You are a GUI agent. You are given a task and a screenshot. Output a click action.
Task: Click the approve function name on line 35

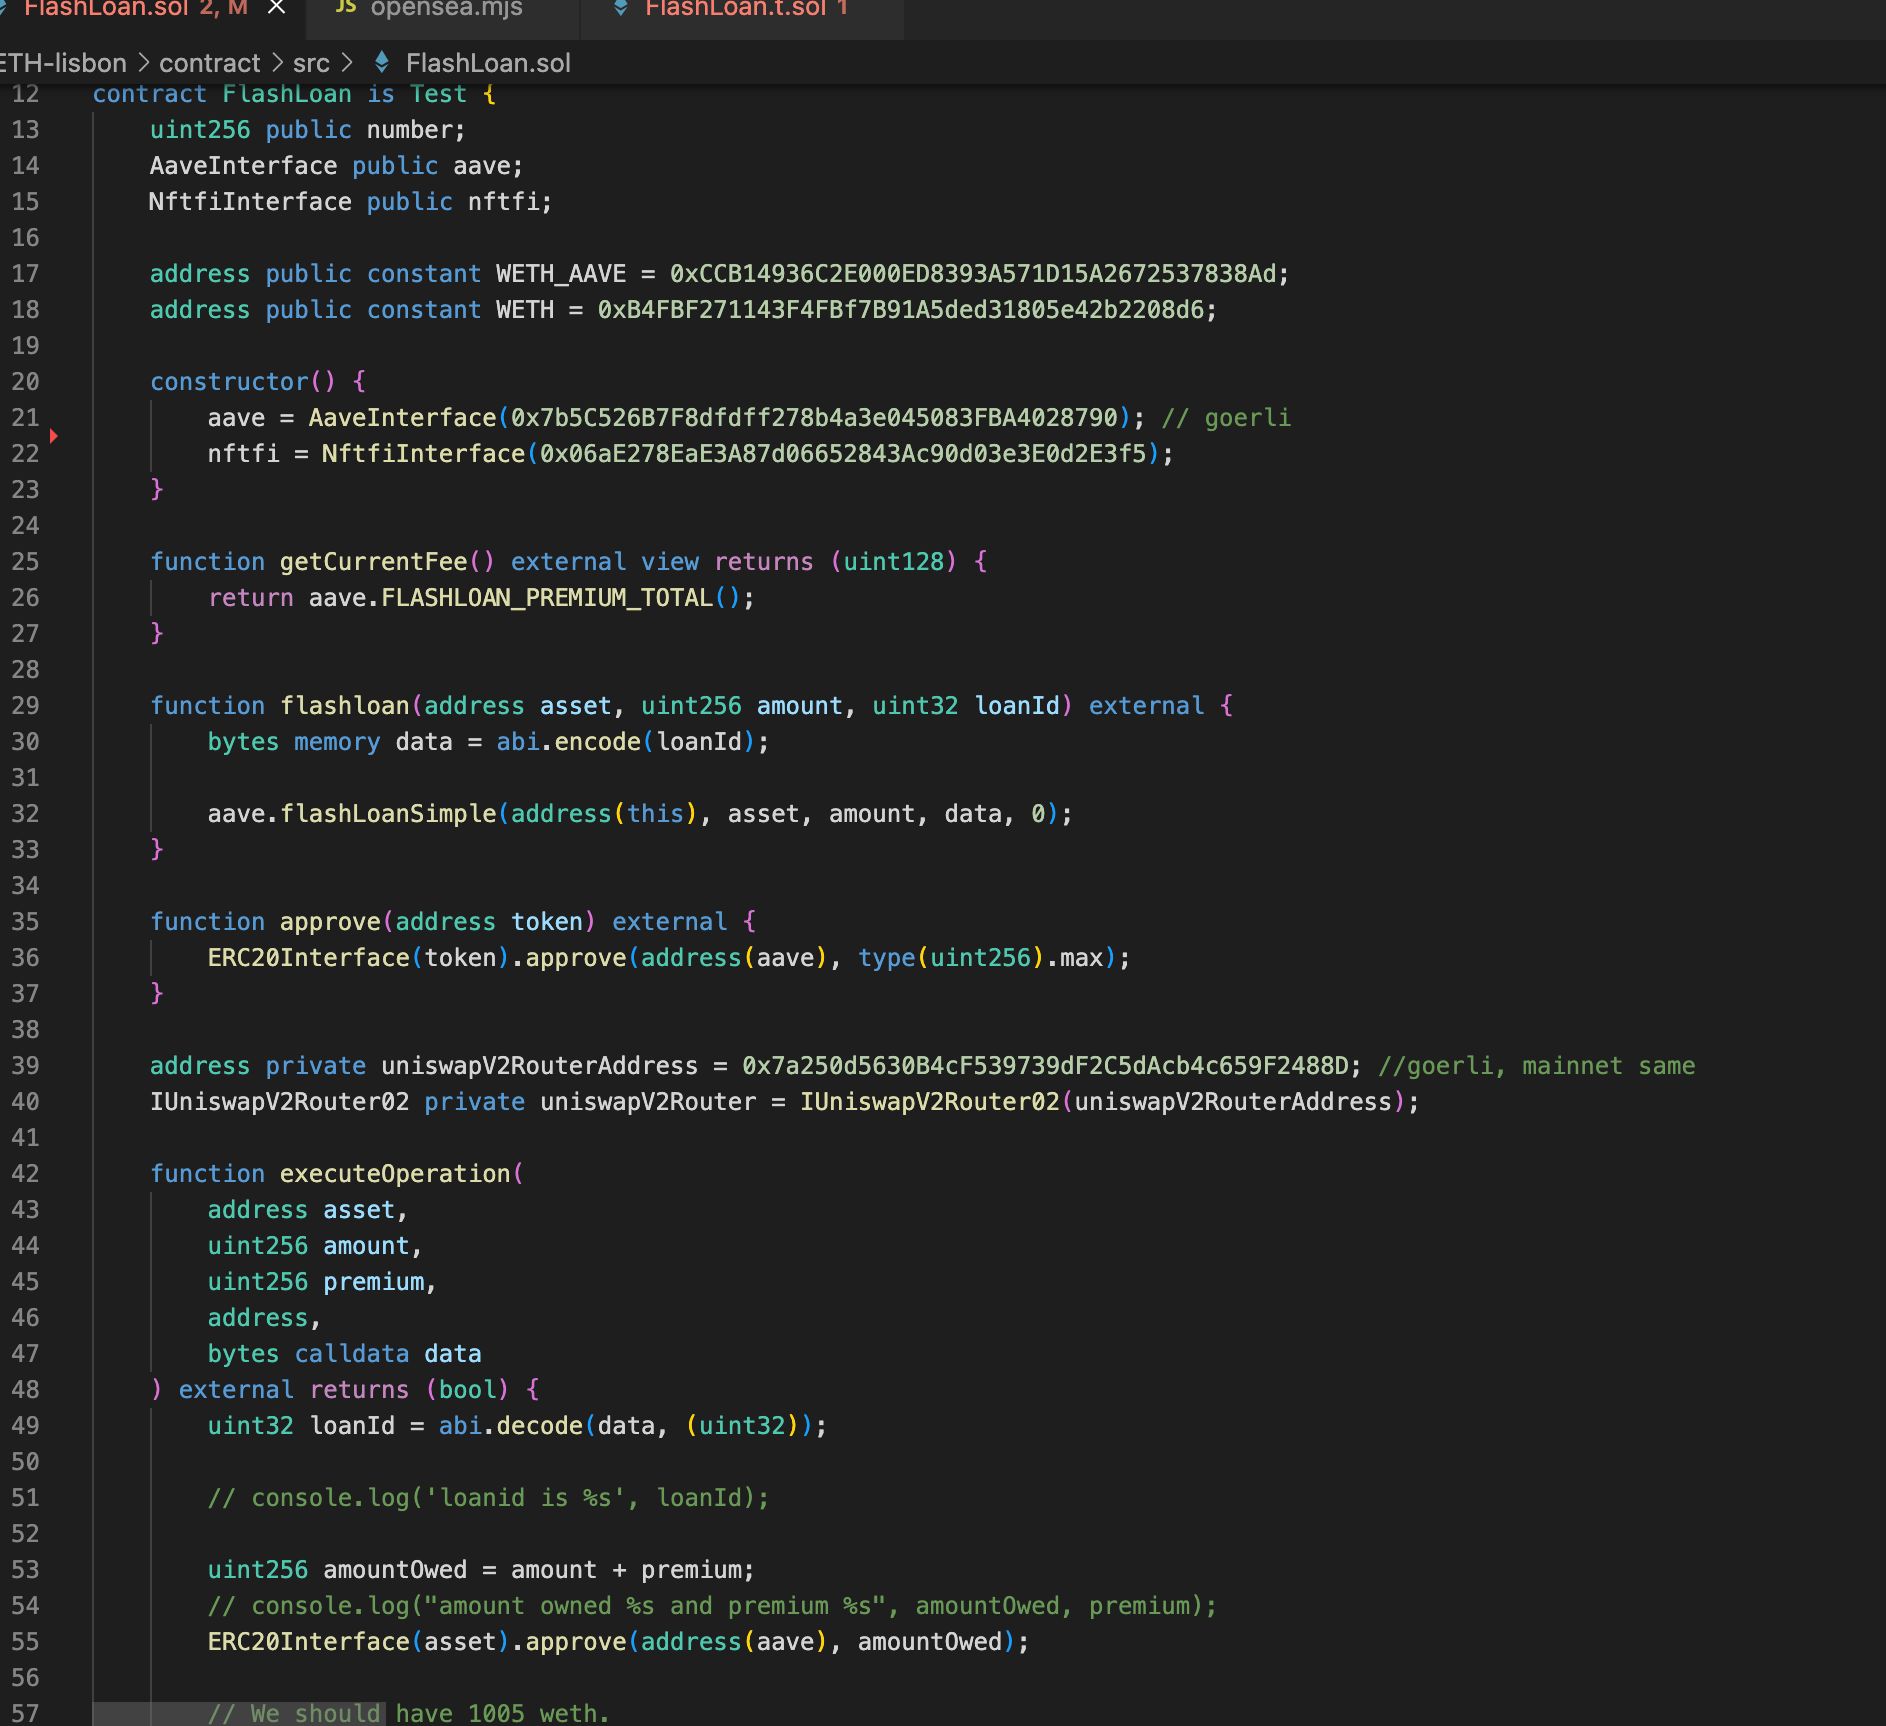click(x=330, y=922)
